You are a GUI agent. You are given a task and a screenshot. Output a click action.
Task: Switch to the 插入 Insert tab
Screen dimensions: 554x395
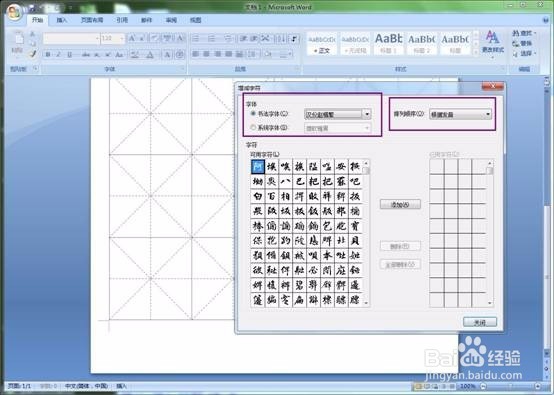click(x=61, y=20)
